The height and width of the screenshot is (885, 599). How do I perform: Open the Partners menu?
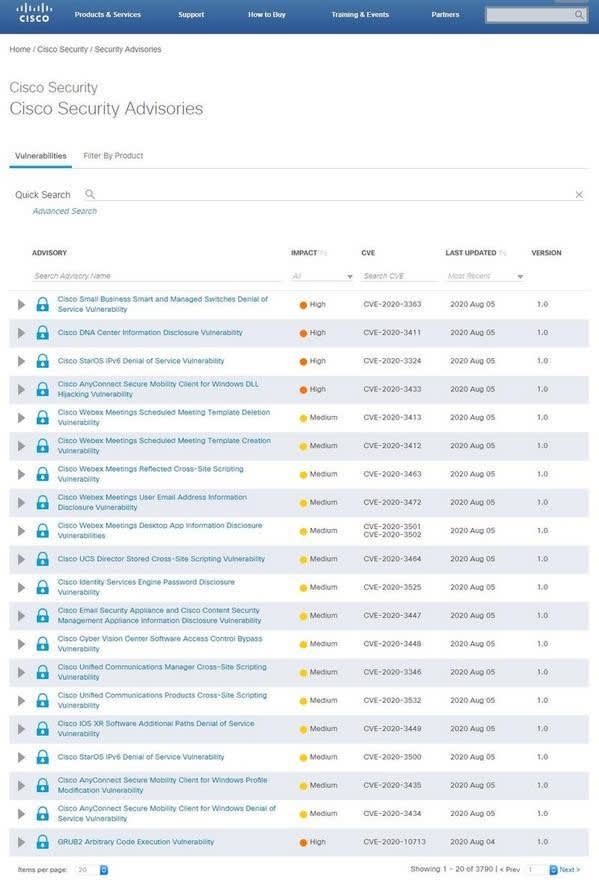click(x=445, y=15)
